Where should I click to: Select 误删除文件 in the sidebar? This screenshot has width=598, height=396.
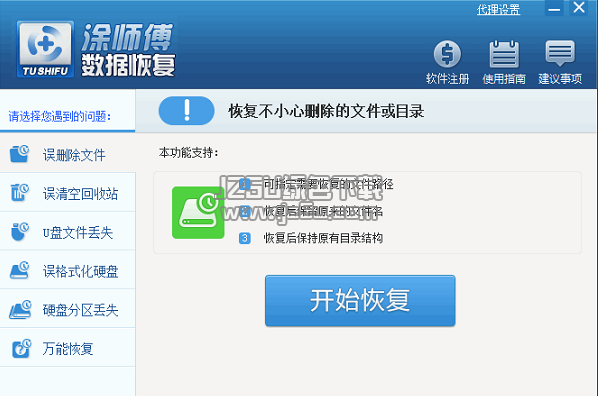pyautogui.click(x=68, y=153)
